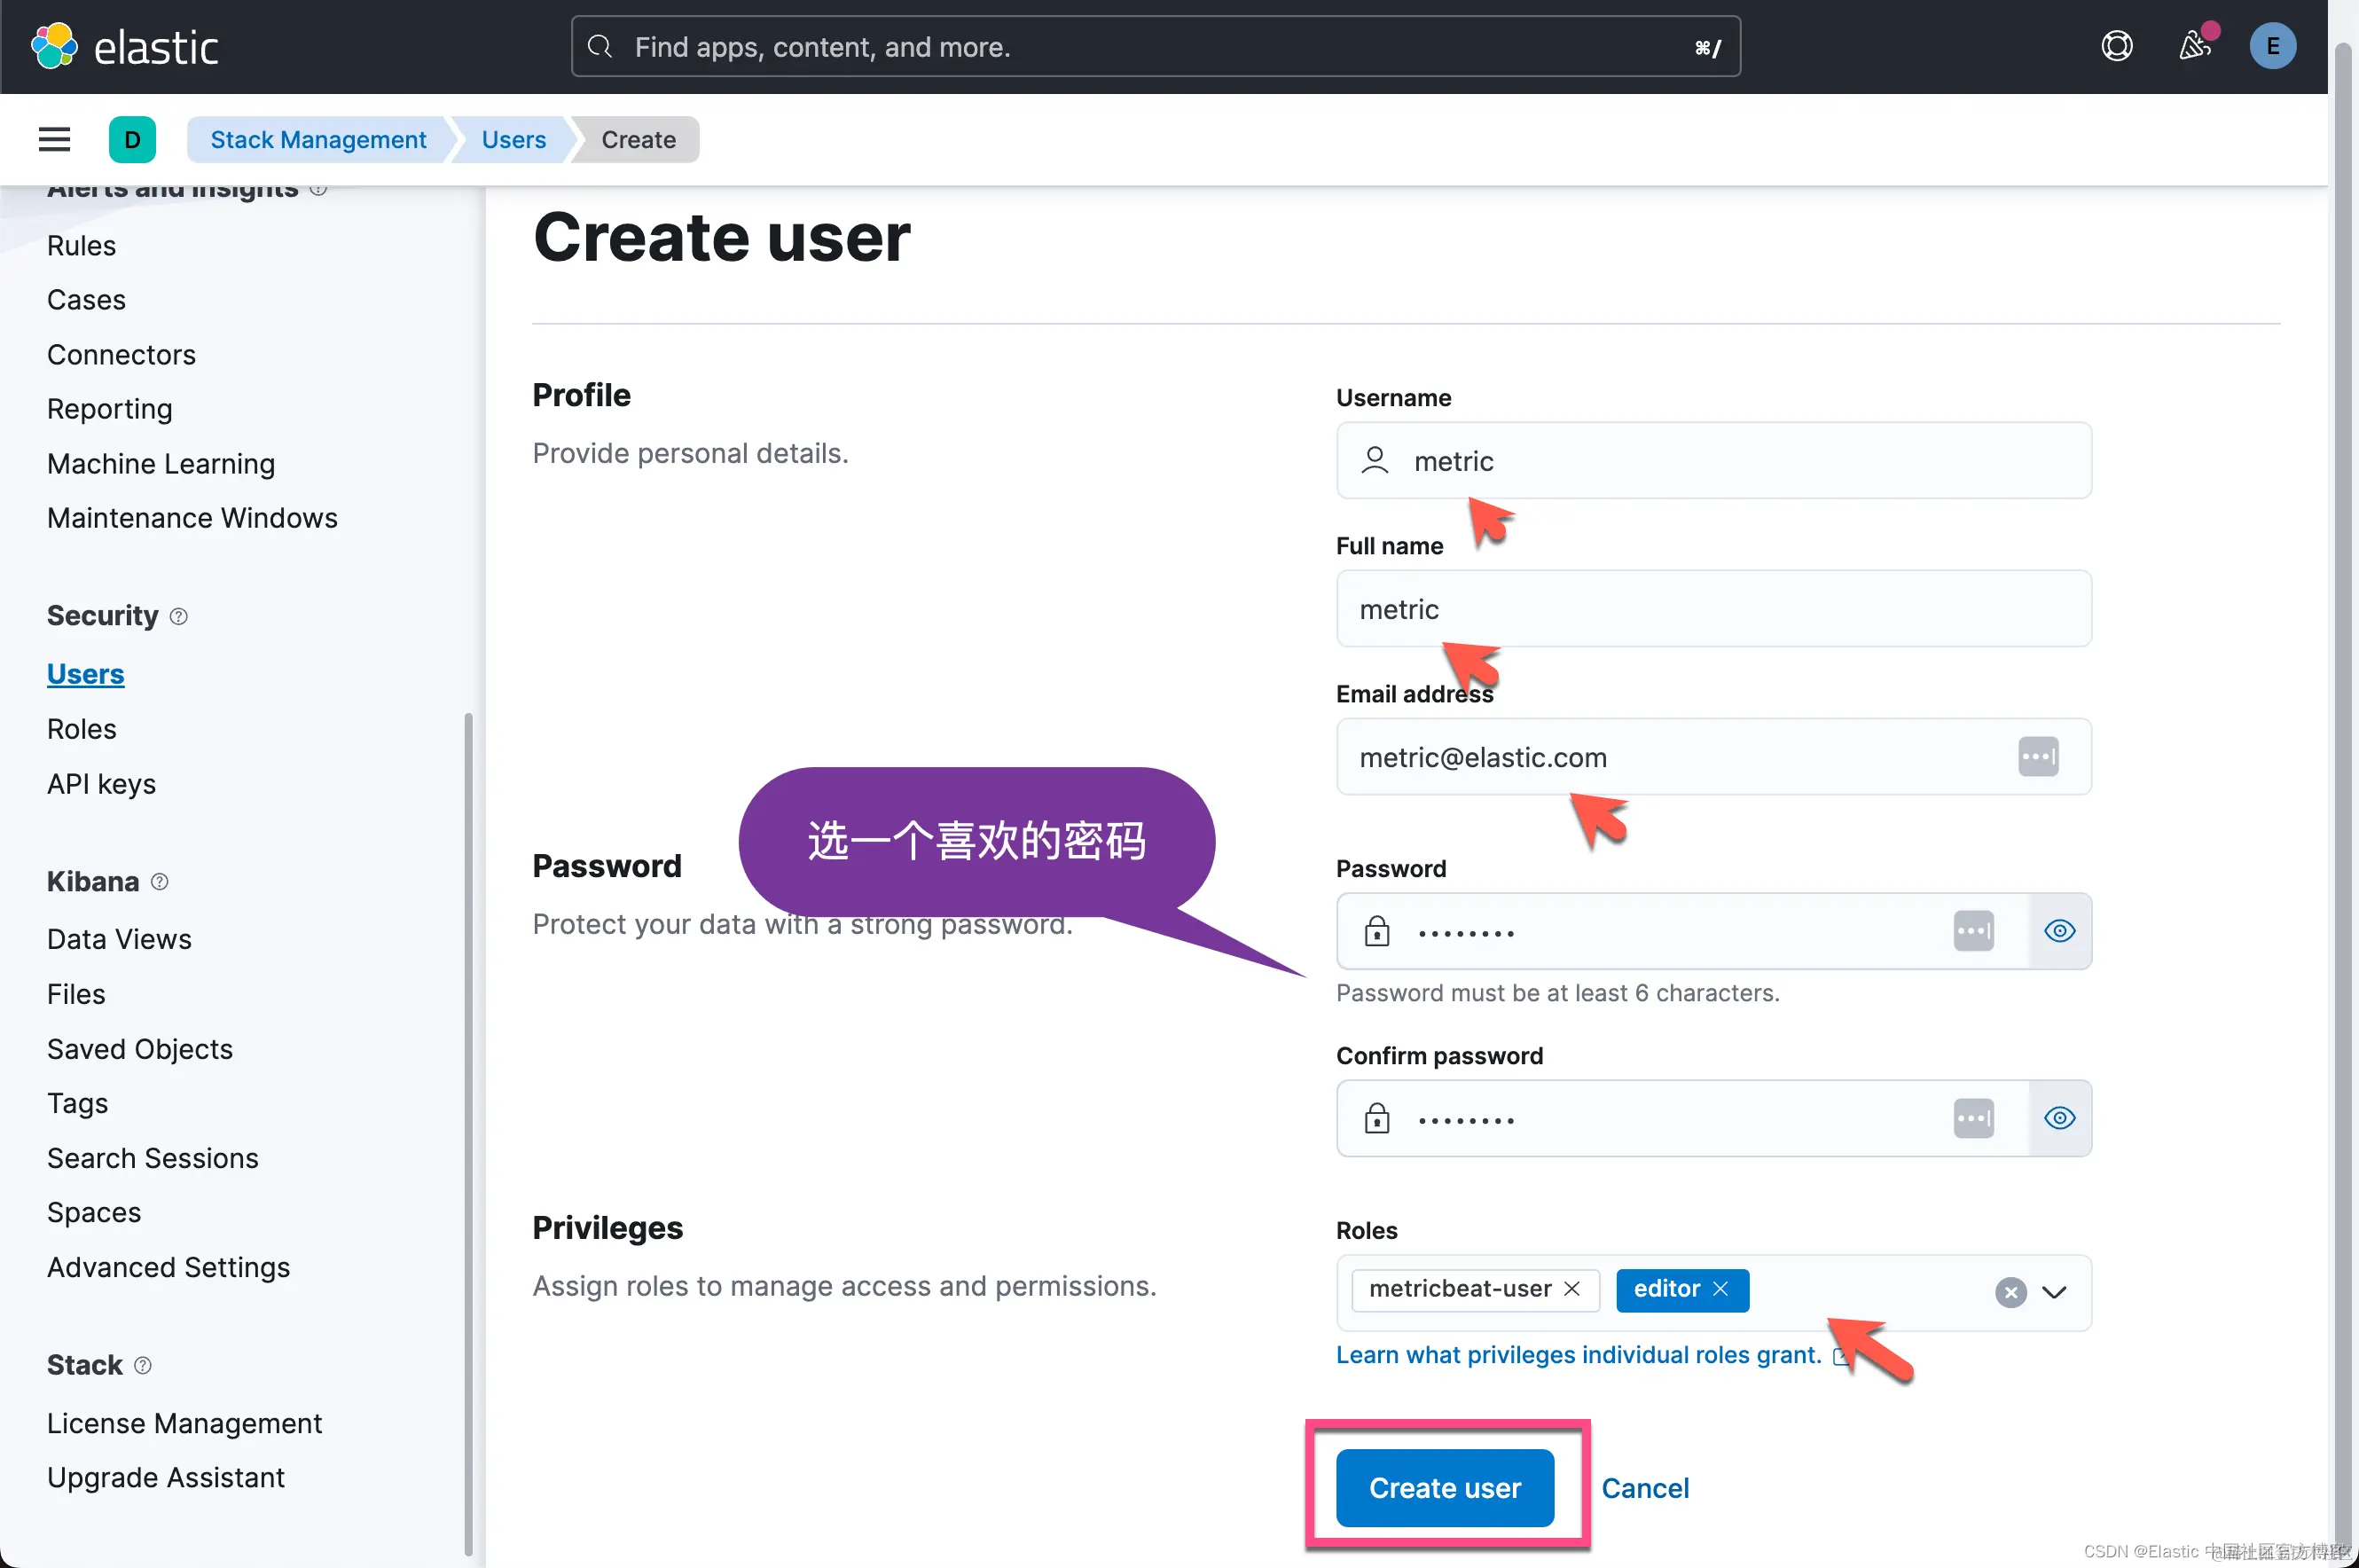Click the D space selector avatar
This screenshot has height=1568, width=2359.
[132, 139]
